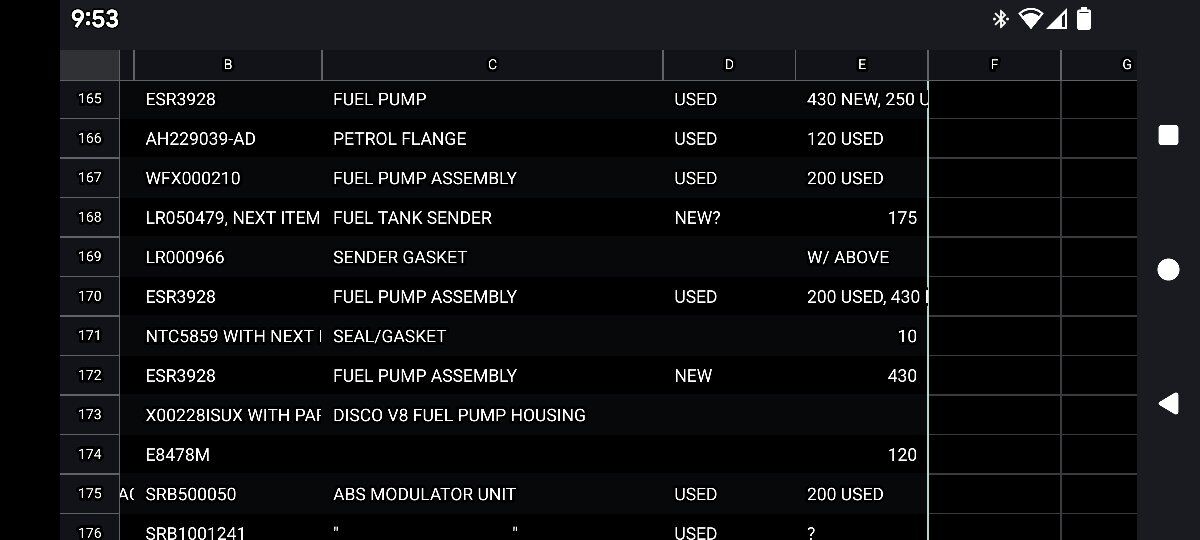Select the column C header
Viewport: 1200px width, 540px height.
[492, 65]
